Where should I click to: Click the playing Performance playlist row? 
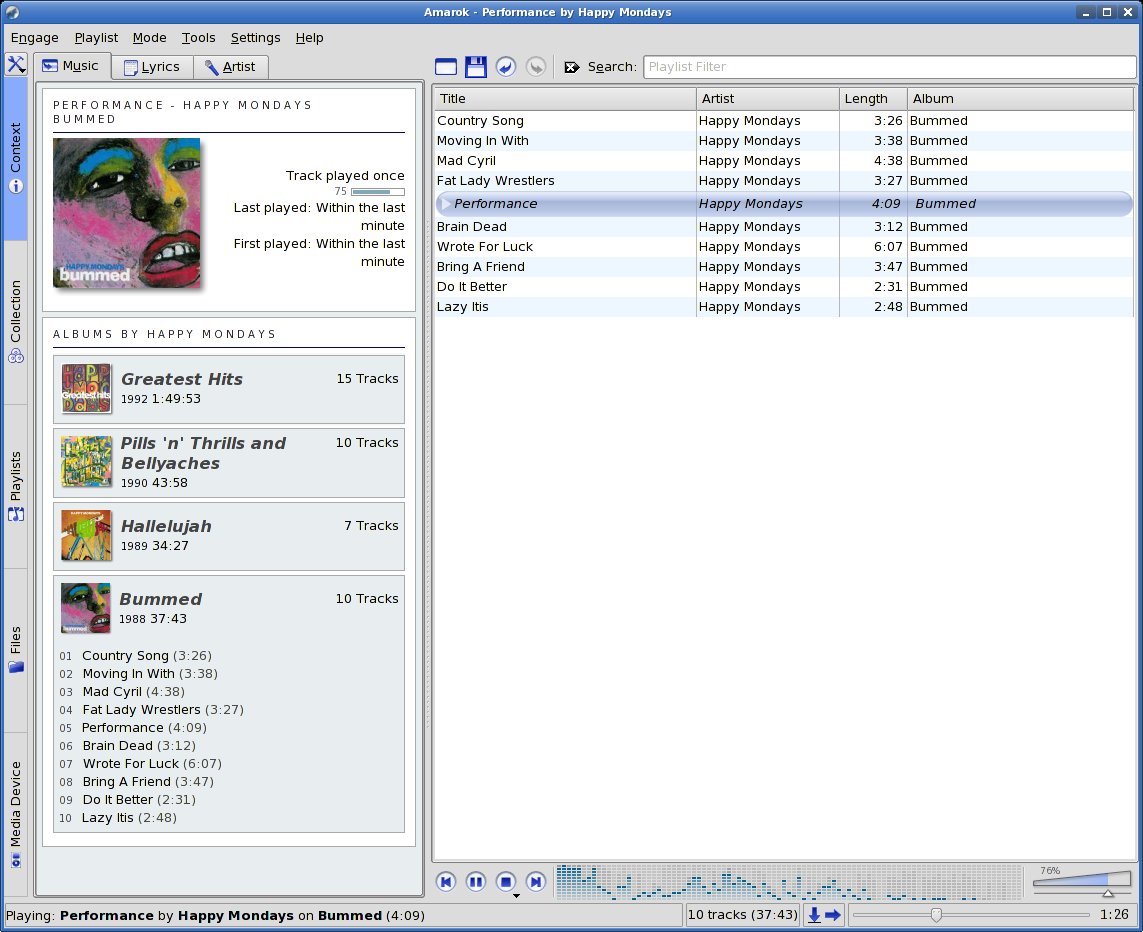click(x=784, y=204)
